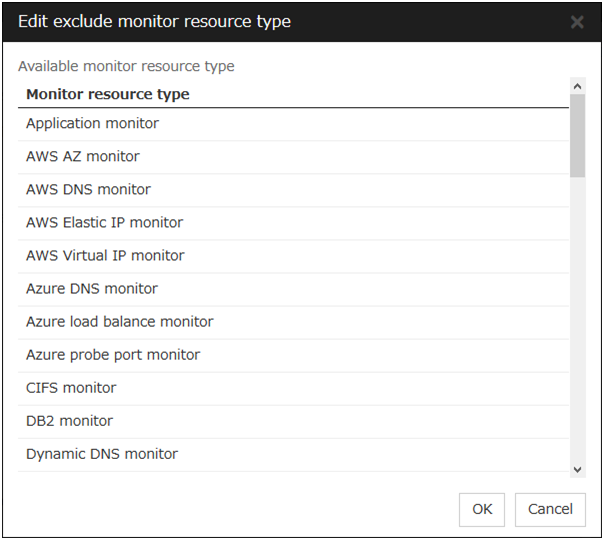Select AWS AZ monitor entry
This screenshot has width=604, height=540.
tap(83, 157)
